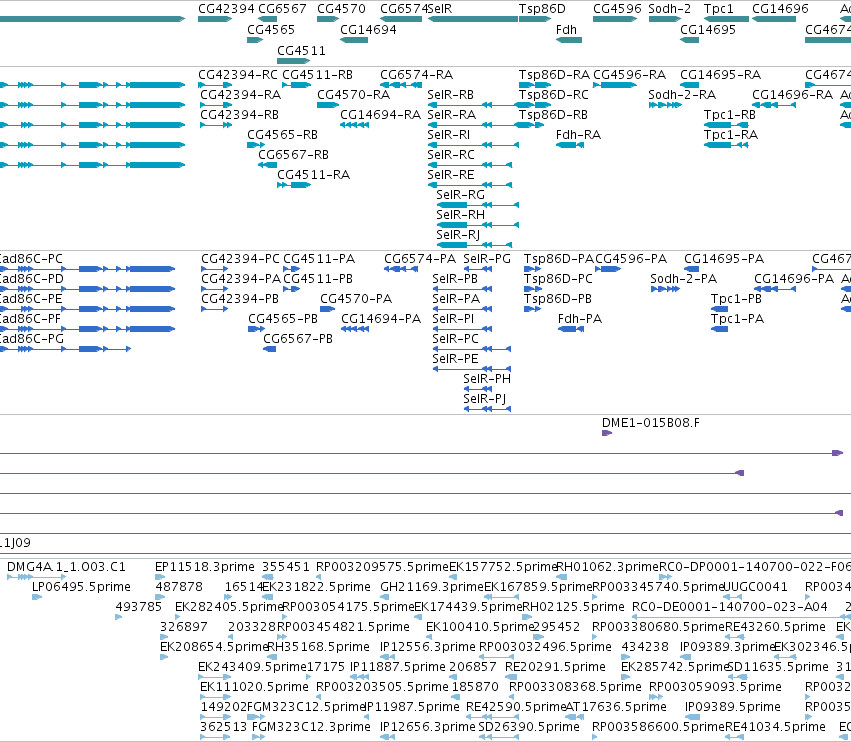The width and height of the screenshot is (851, 742).
Task: Click the 'CG4596' gene label
Action: coord(617,9)
